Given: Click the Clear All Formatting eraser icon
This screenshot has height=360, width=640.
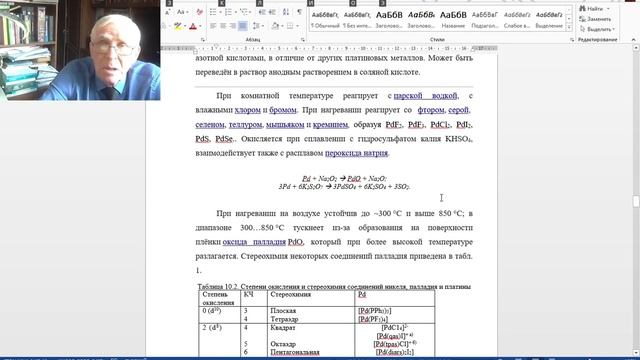Looking at the screenshot, I should (199, 12).
